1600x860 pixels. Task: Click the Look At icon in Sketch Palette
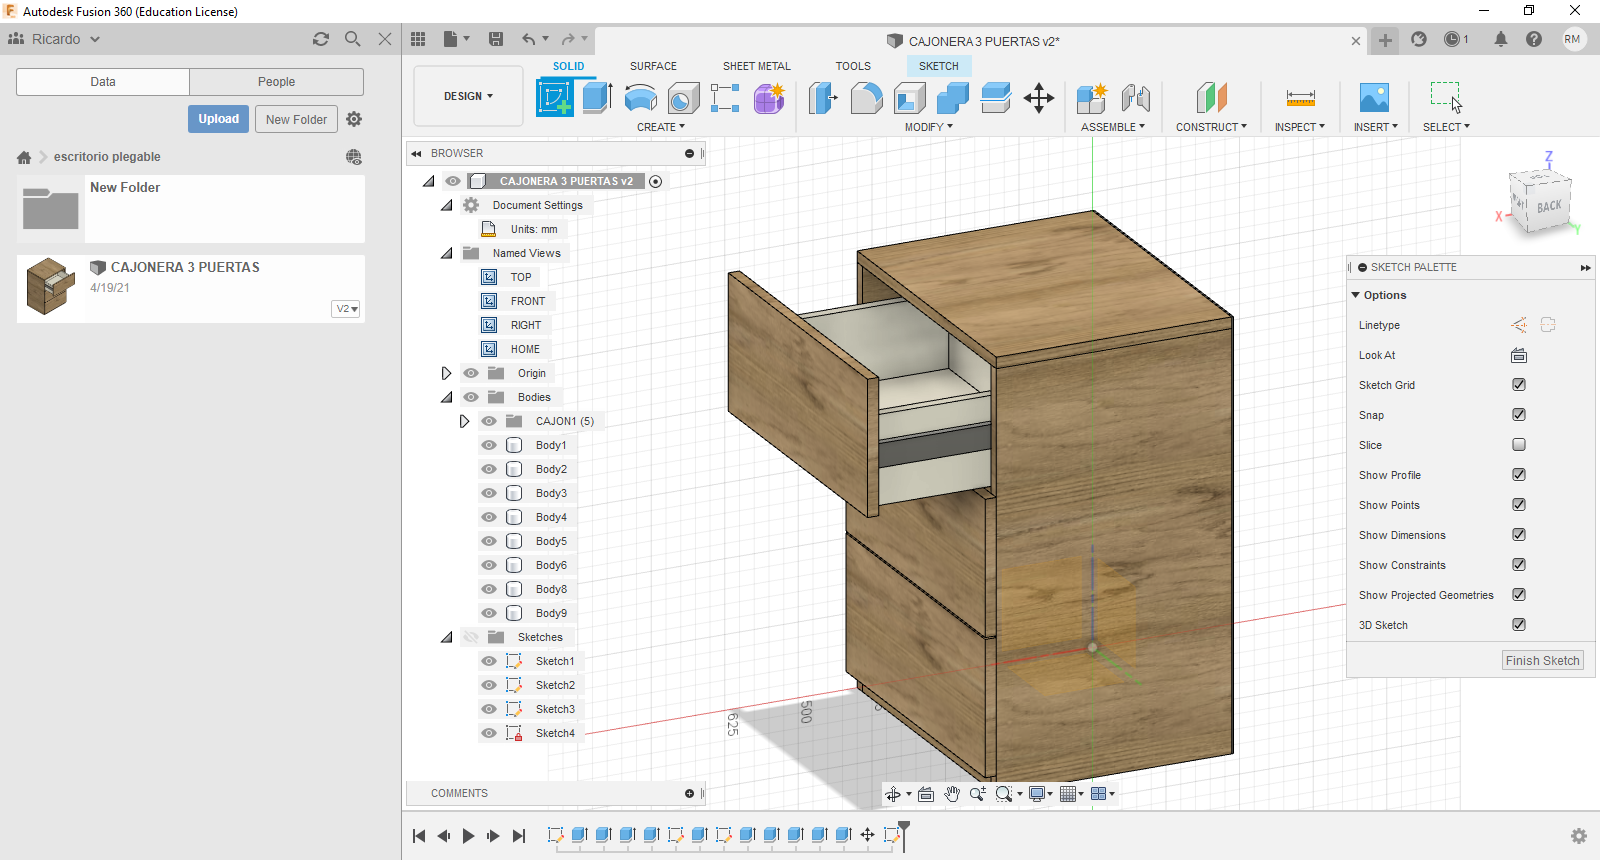tap(1519, 355)
